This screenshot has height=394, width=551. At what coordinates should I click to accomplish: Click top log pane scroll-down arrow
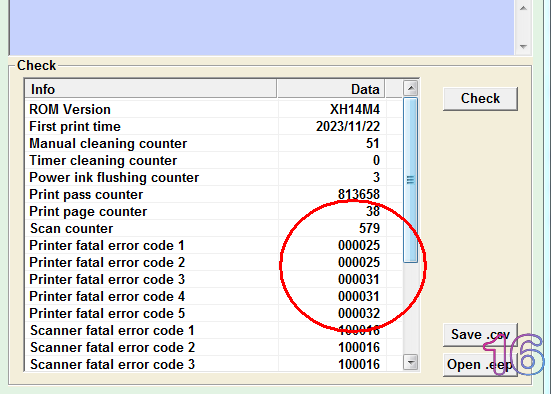(523, 46)
